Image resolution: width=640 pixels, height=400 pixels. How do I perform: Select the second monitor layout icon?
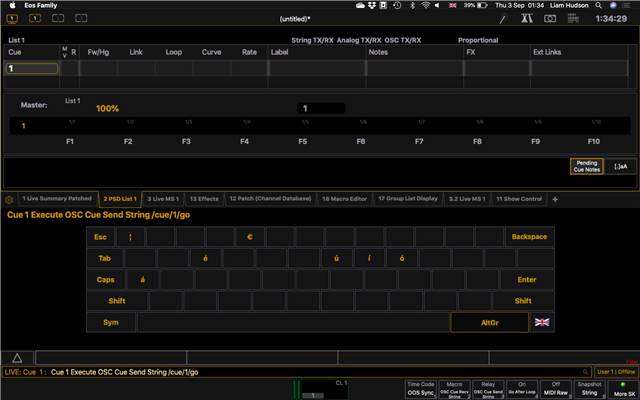pyautogui.click(x=35, y=18)
